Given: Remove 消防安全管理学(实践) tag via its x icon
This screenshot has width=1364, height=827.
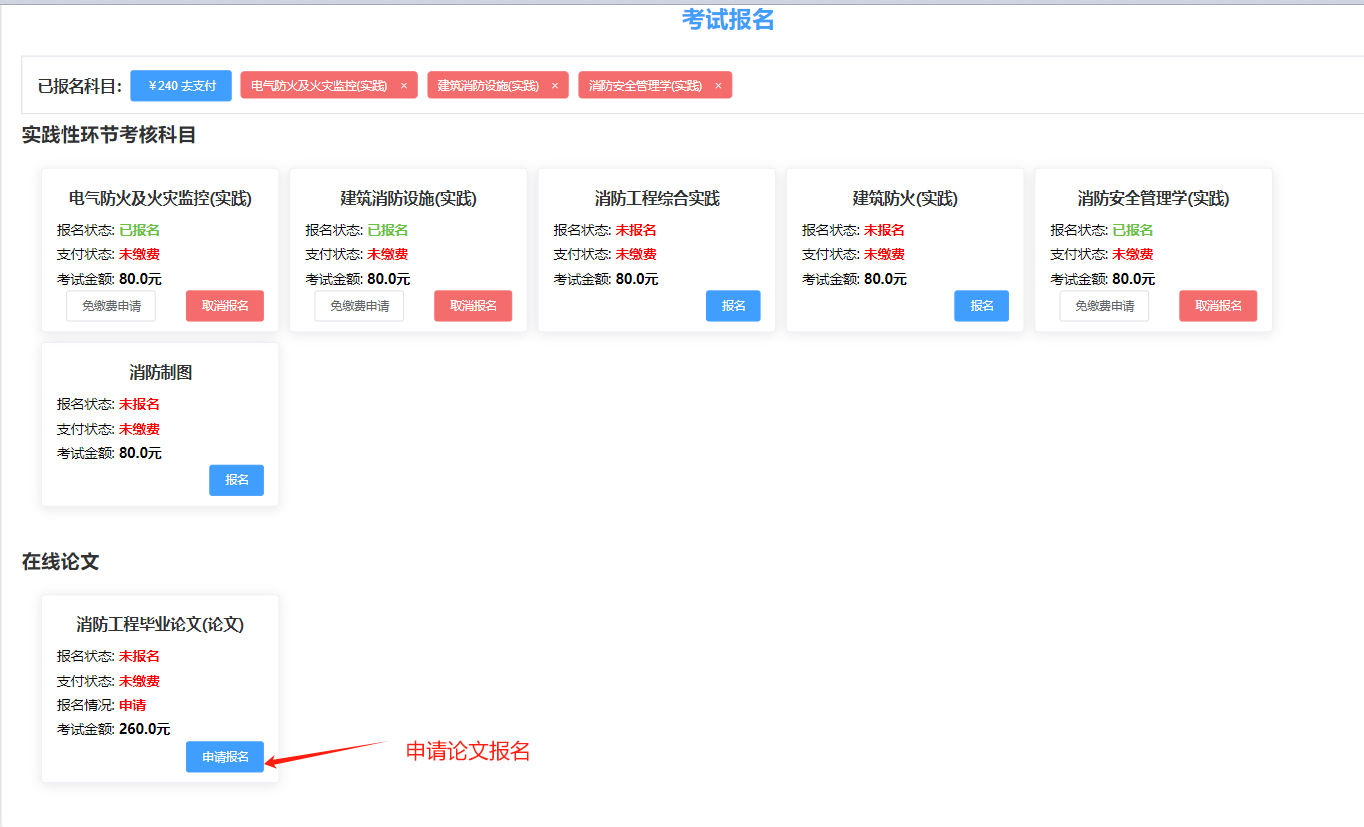Looking at the screenshot, I should [718, 86].
